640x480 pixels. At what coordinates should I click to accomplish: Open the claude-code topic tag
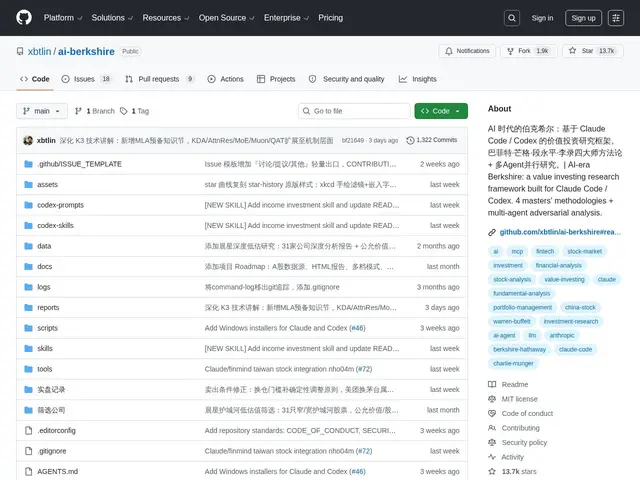tap(575, 349)
